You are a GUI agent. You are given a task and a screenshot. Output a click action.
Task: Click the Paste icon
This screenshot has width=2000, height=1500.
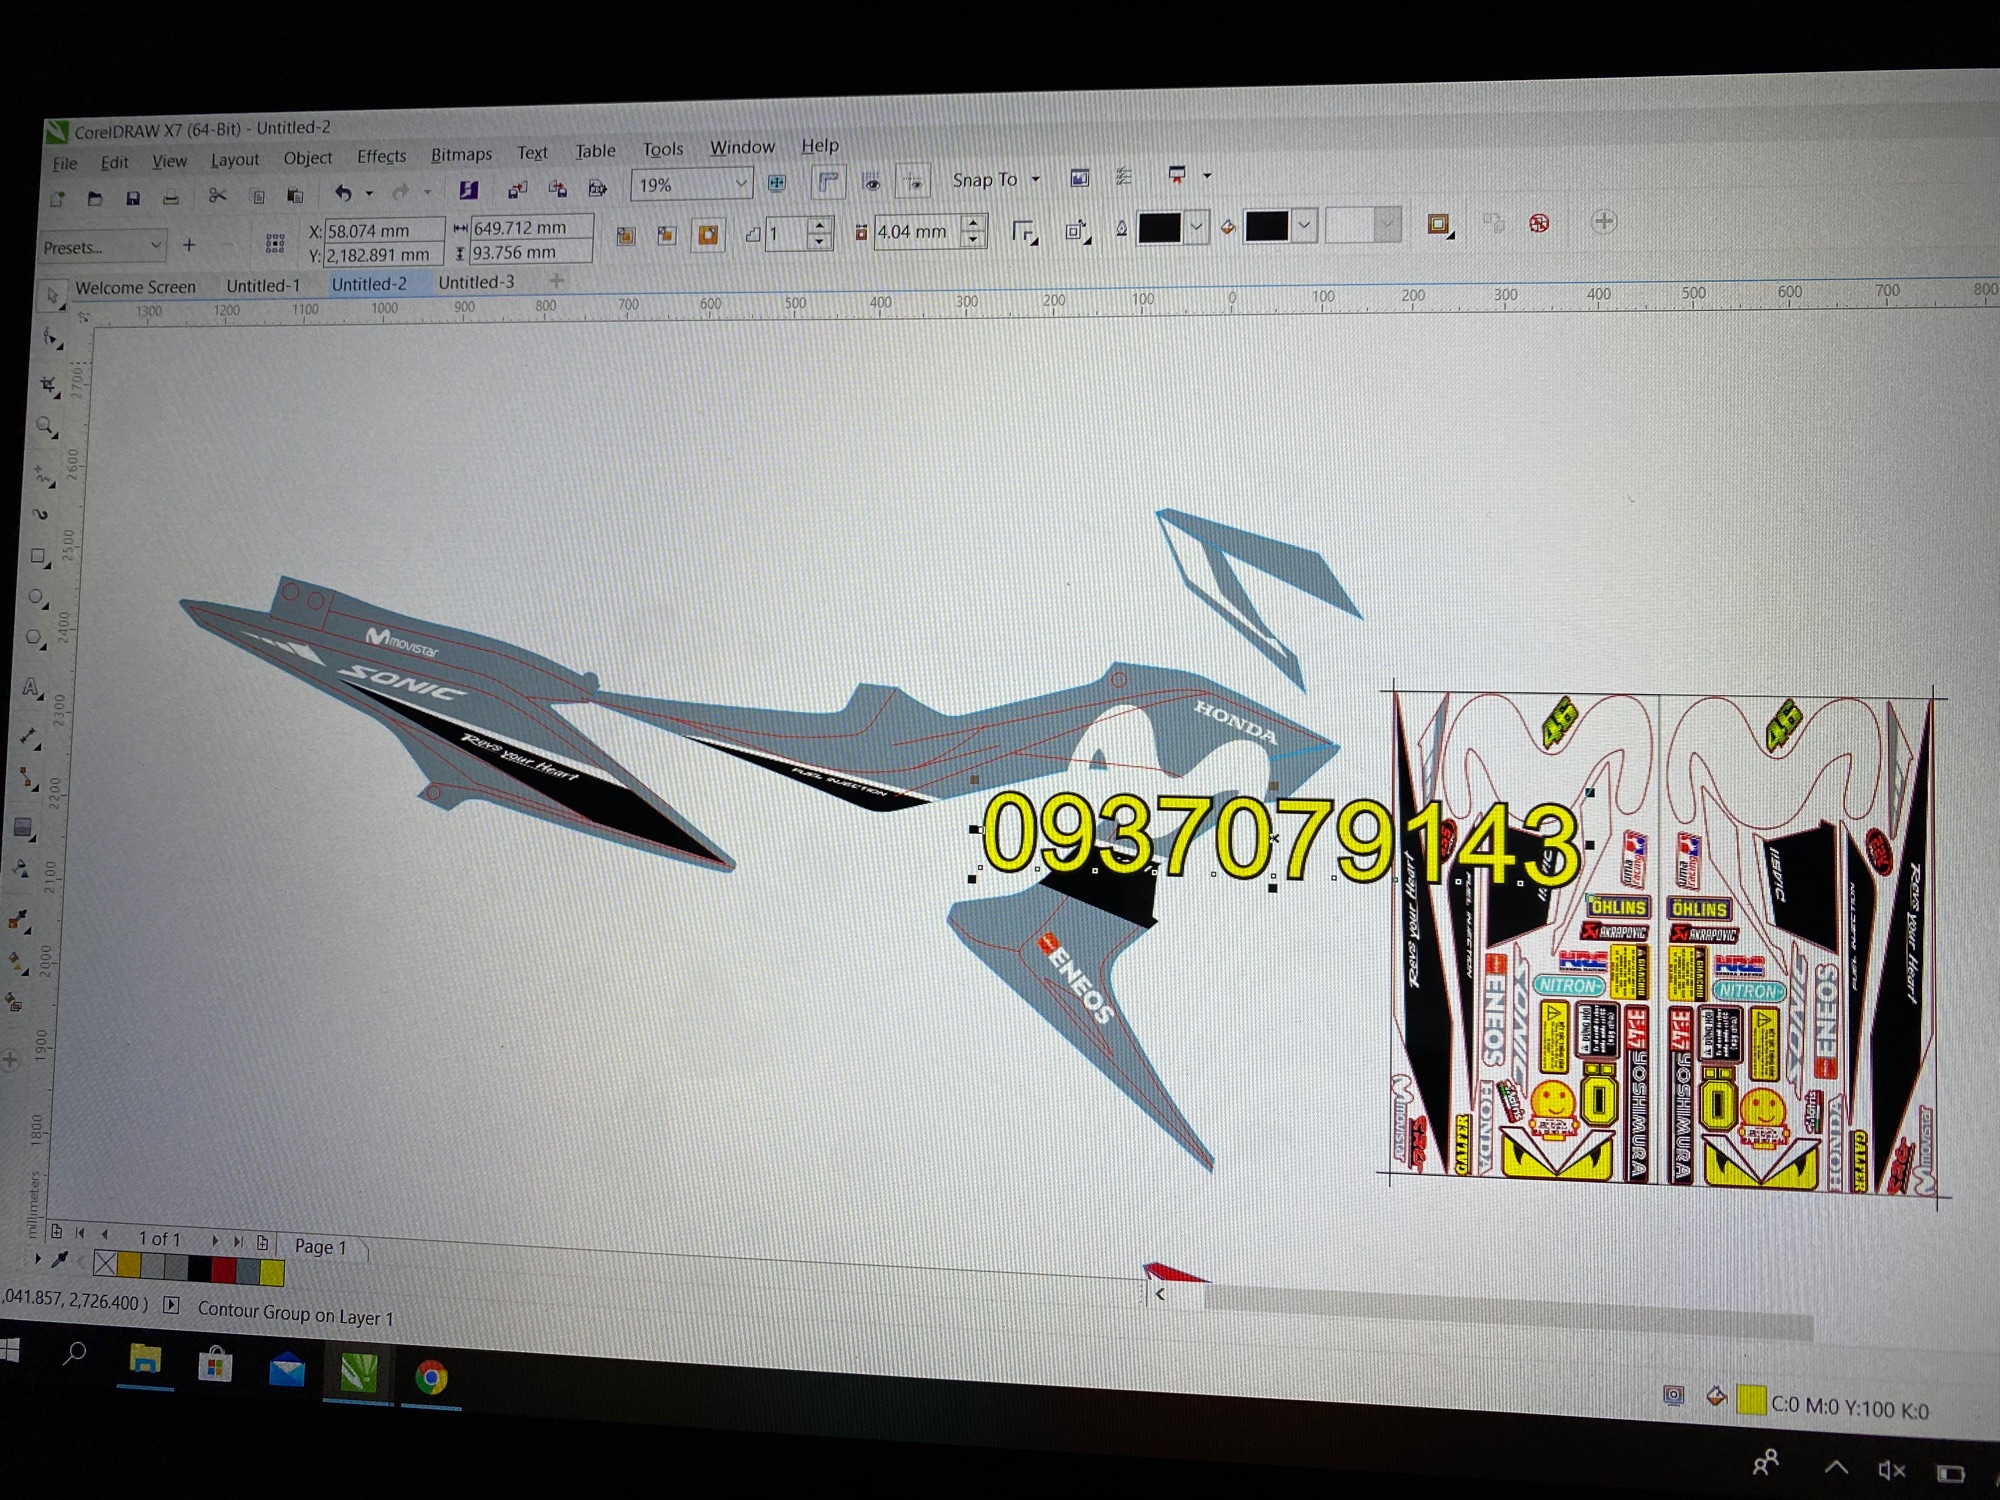click(295, 194)
